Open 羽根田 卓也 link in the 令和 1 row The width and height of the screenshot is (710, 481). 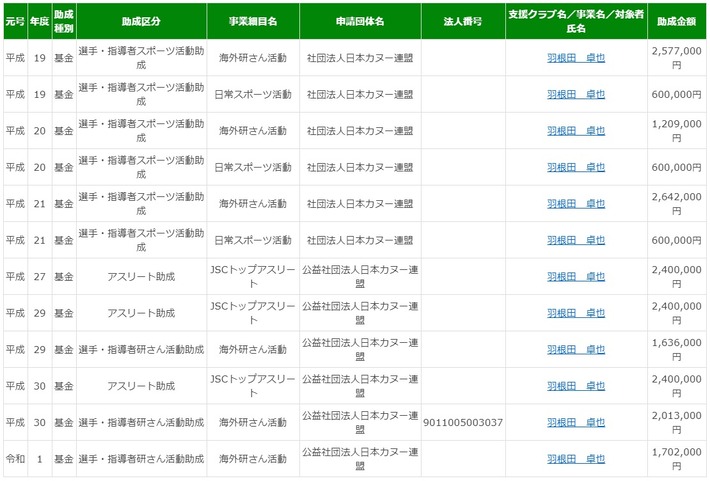[576, 459]
